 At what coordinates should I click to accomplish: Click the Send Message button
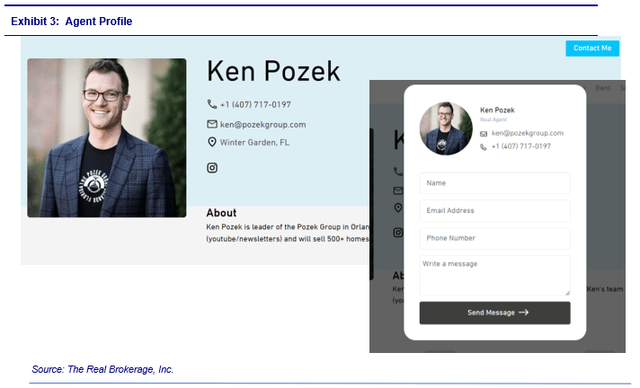tap(495, 313)
